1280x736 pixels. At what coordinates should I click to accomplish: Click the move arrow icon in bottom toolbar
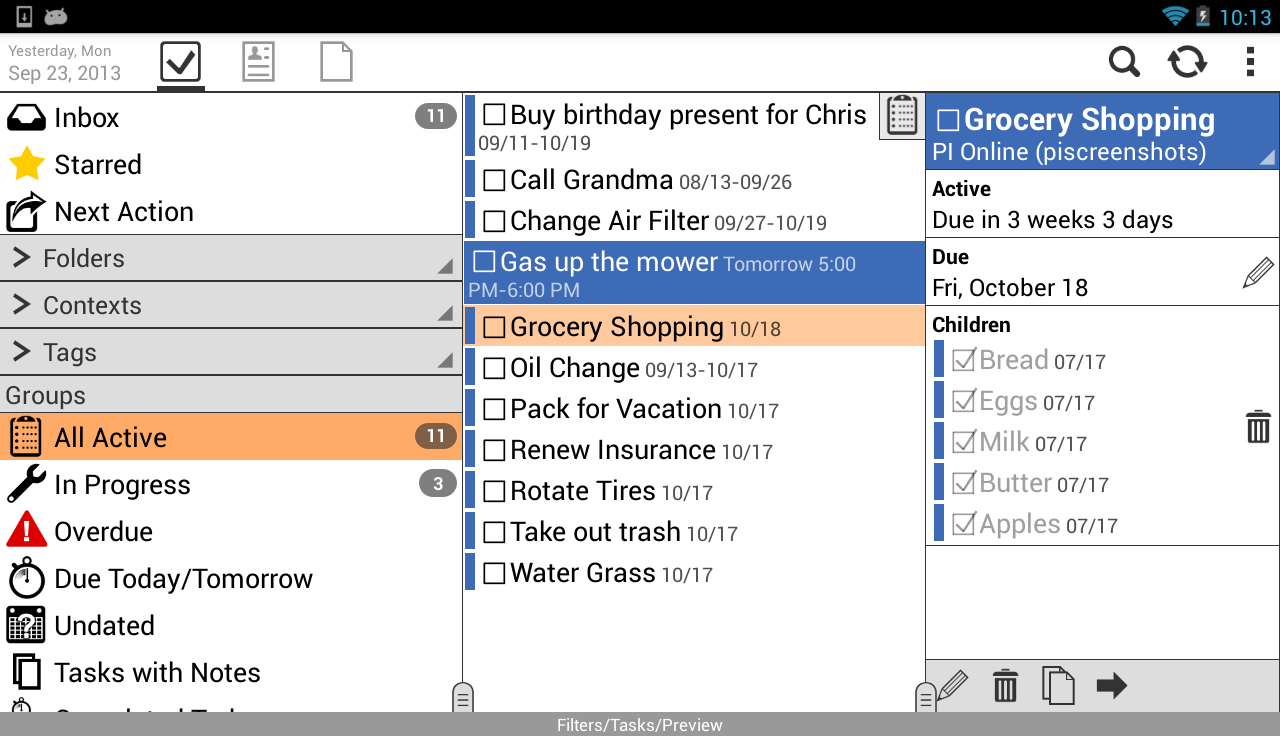coord(1111,686)
